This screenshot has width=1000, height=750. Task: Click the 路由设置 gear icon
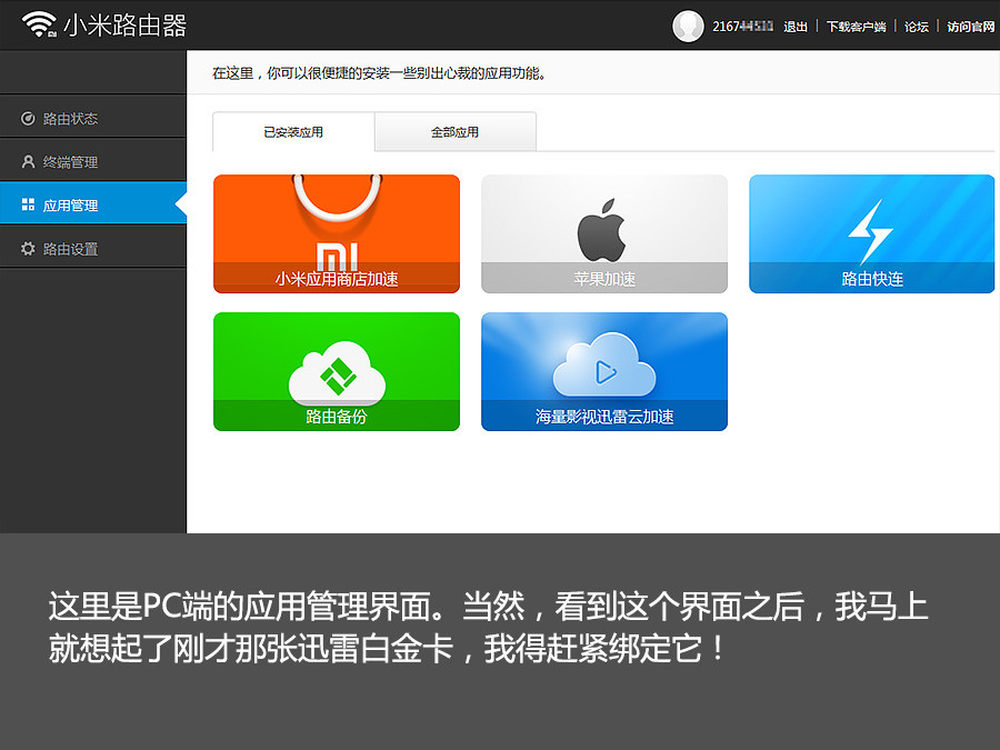click(28, 248)
